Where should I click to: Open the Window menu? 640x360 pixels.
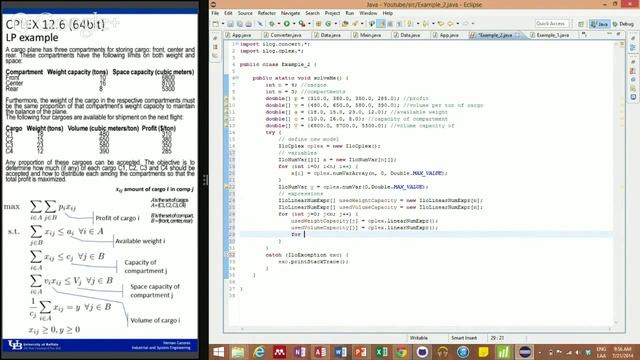[x=368, y=13]
